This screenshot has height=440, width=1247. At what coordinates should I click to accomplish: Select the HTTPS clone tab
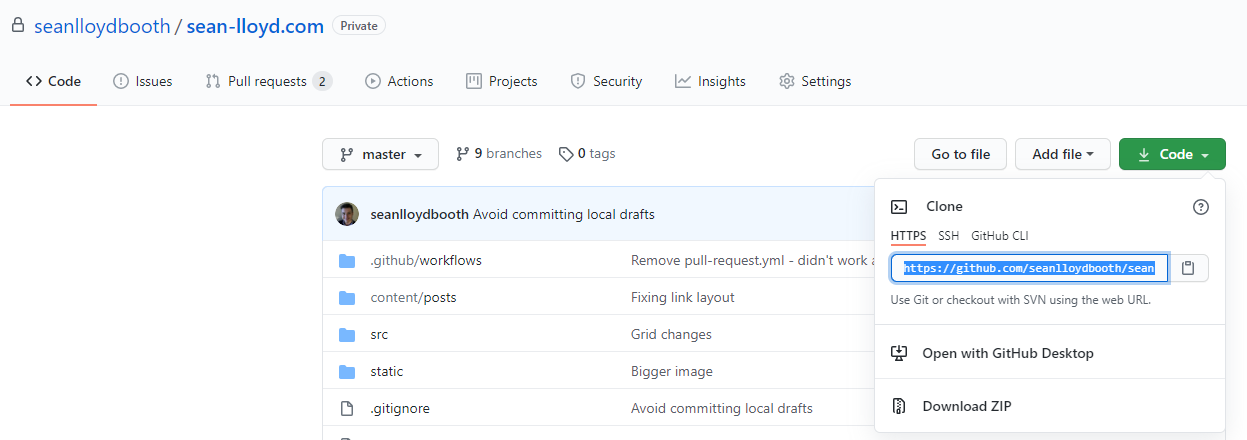coord(908,236)
